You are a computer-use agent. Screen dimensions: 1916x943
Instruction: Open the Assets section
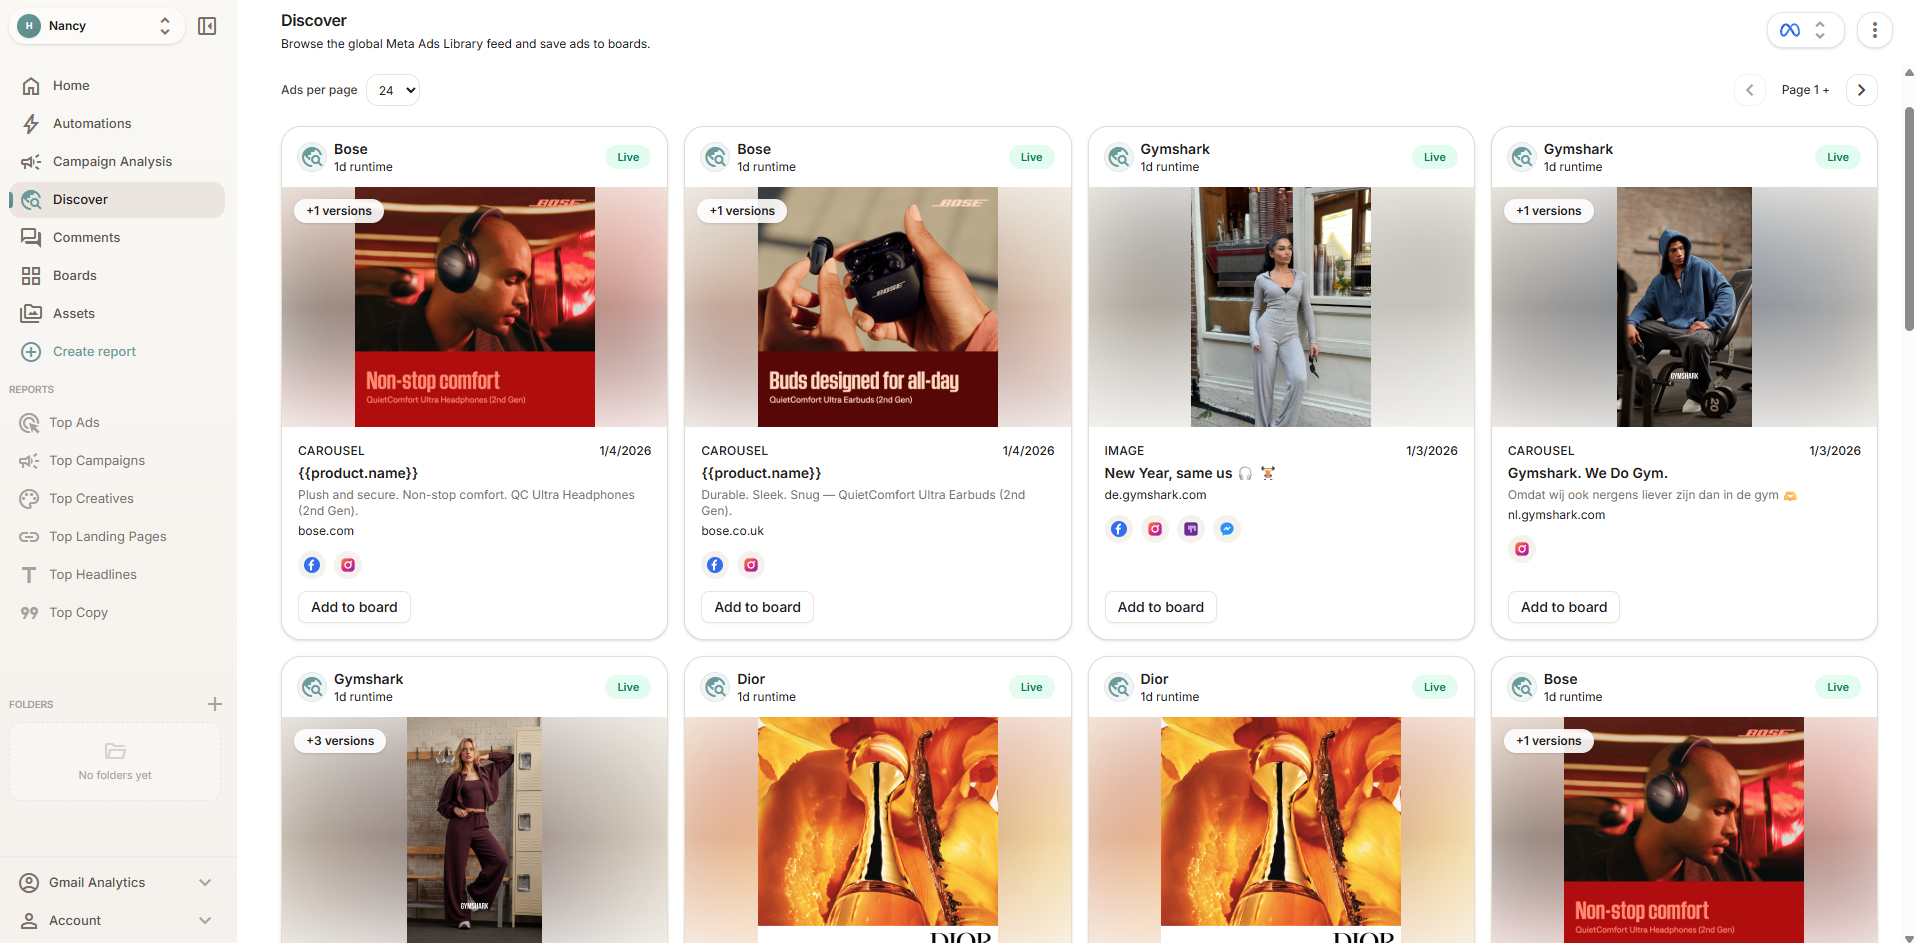pyautogui.click(x=72, y=313)
